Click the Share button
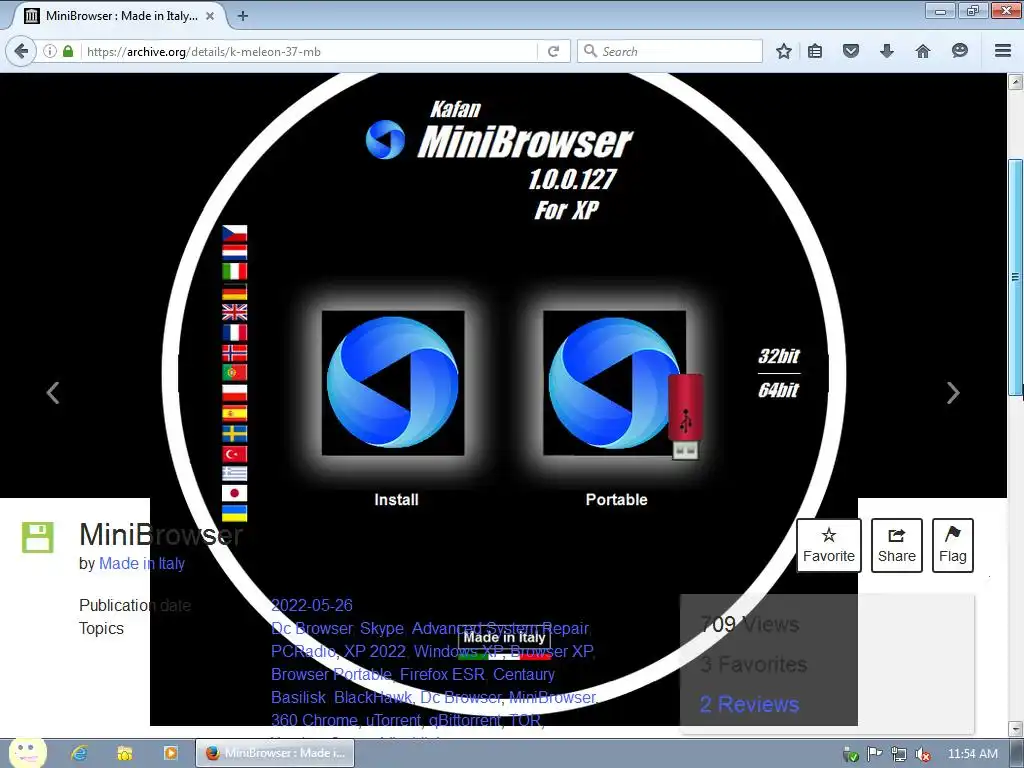The height and width of the screenshot is (768, 1024). (x=897, y=545)
